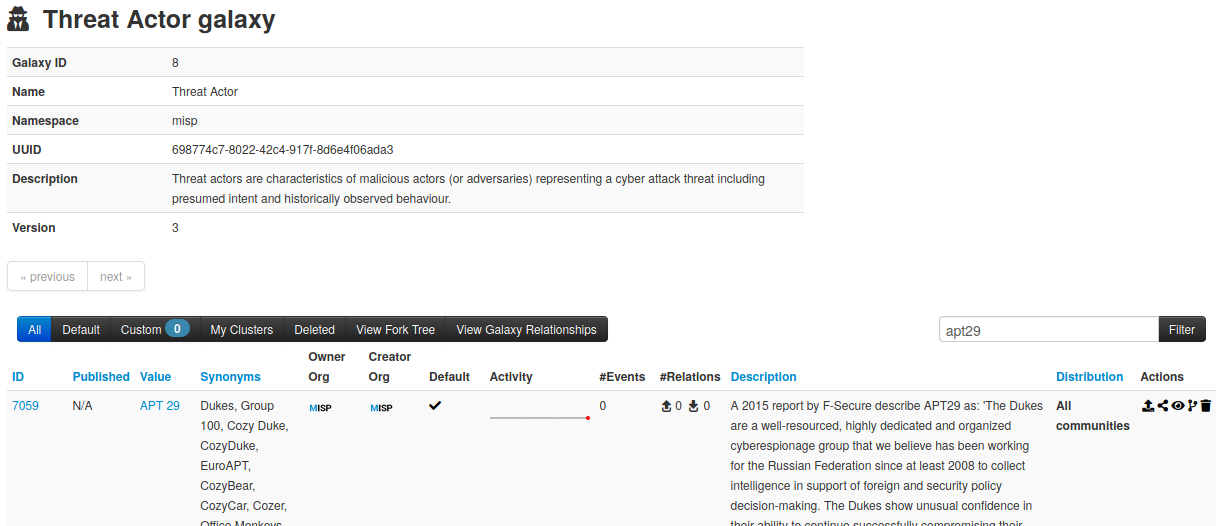Screen dimensions: 1224x526
Task: Click the Creator Org MISP logo
Action: pos(381,408)
